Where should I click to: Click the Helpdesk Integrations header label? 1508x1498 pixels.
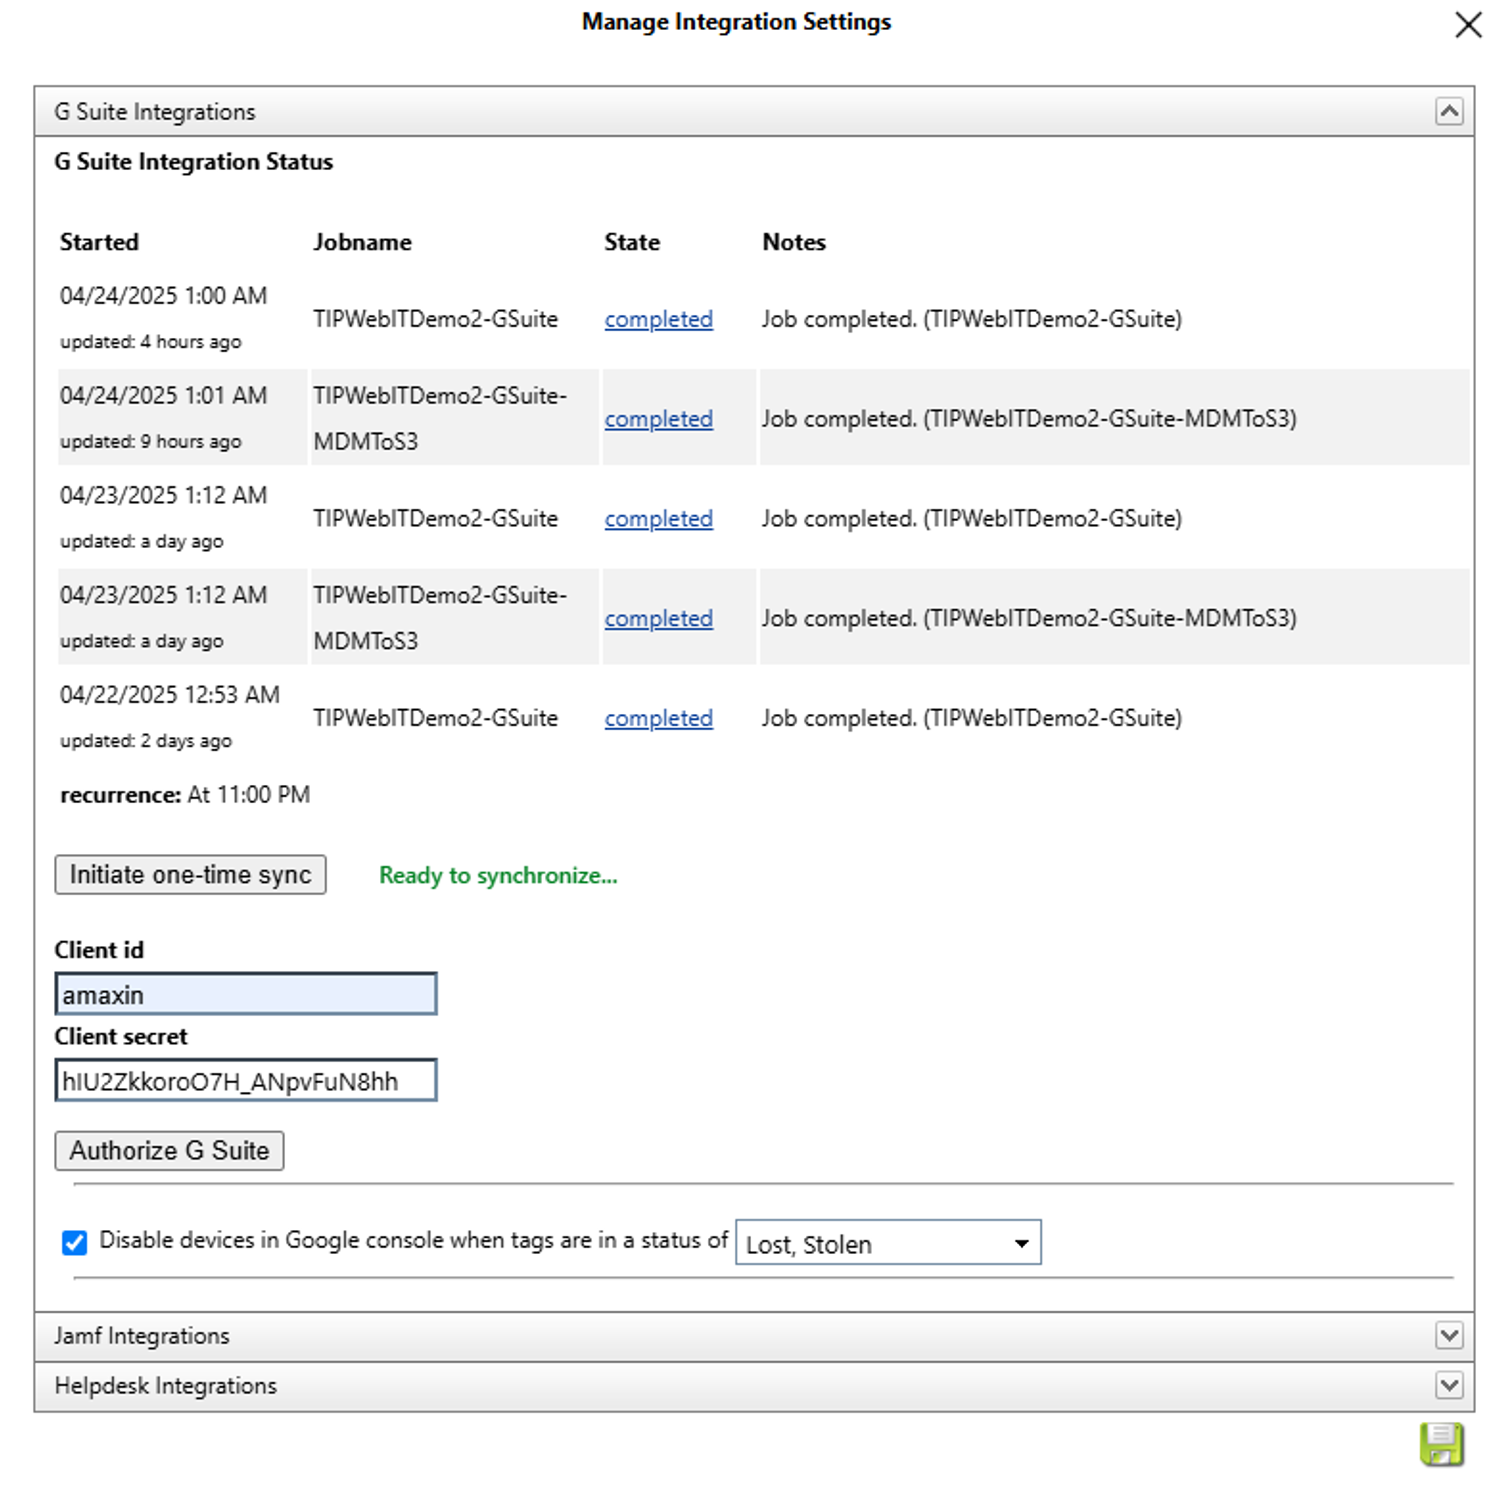pos(165,1386)
